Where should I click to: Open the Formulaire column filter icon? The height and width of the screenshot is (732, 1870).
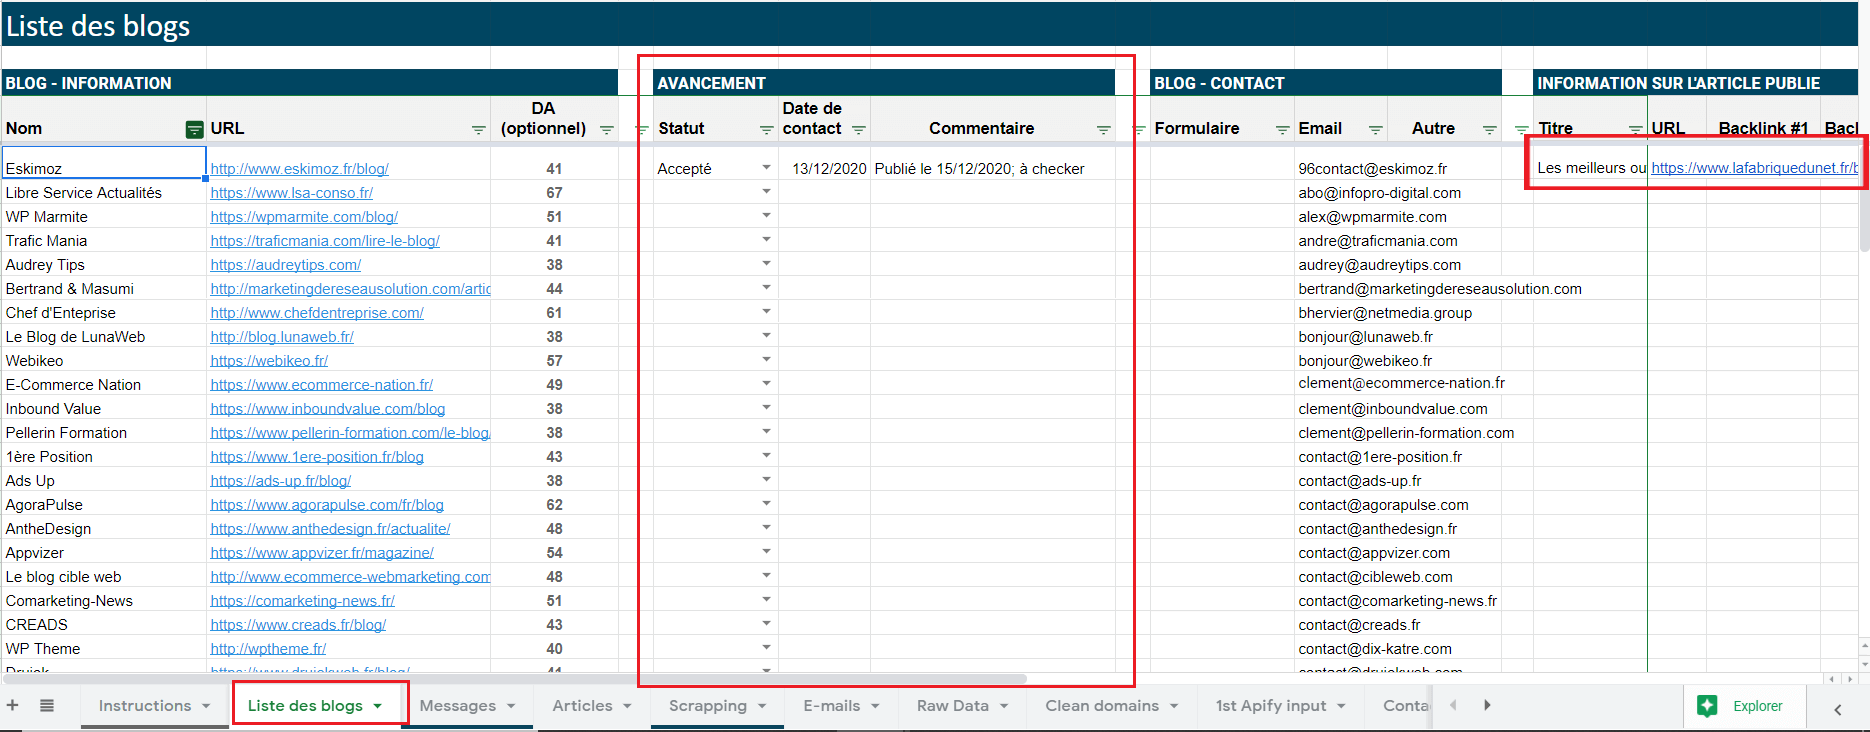tap(1282, 130)
